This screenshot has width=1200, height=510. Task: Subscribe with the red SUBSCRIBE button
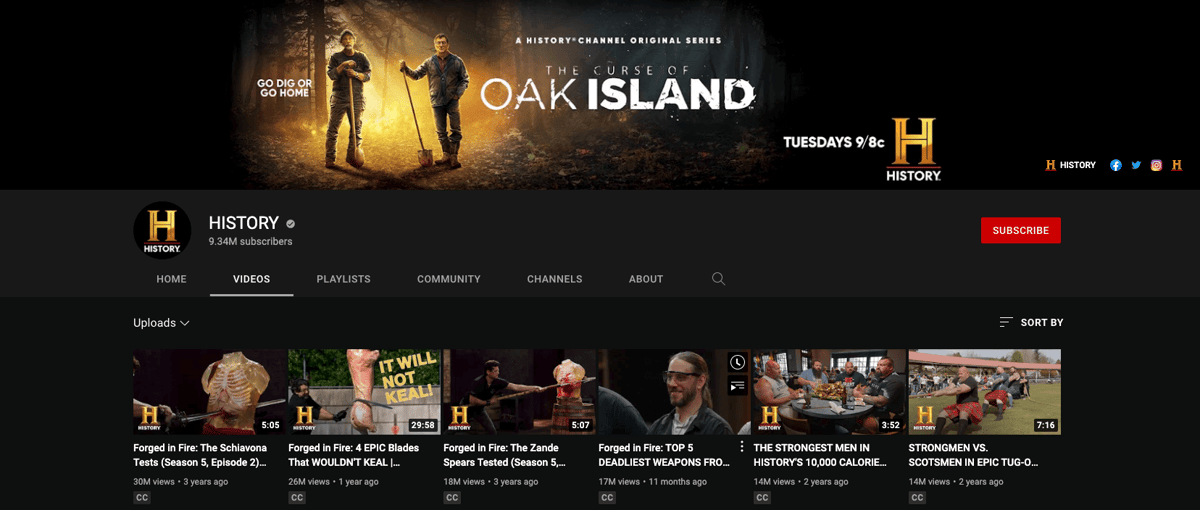coord(1021,230)
